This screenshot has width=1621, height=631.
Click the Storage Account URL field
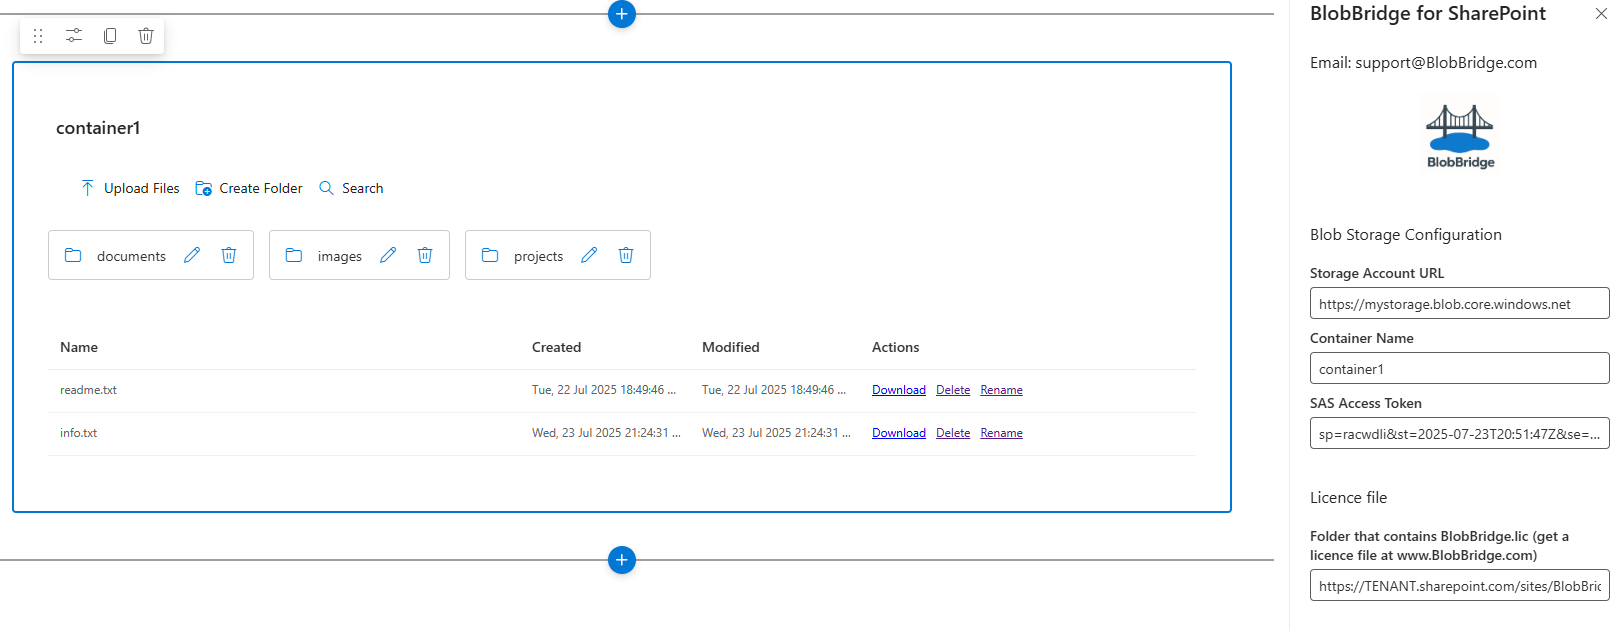pos(1459,304)
